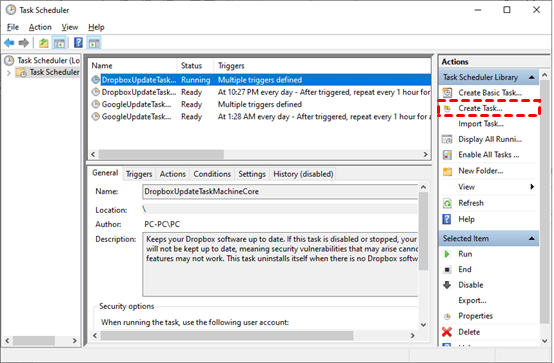Click the Author value PC-PC\PC
The width and height of the screenshot is (554, 363).
pos(162,224)
